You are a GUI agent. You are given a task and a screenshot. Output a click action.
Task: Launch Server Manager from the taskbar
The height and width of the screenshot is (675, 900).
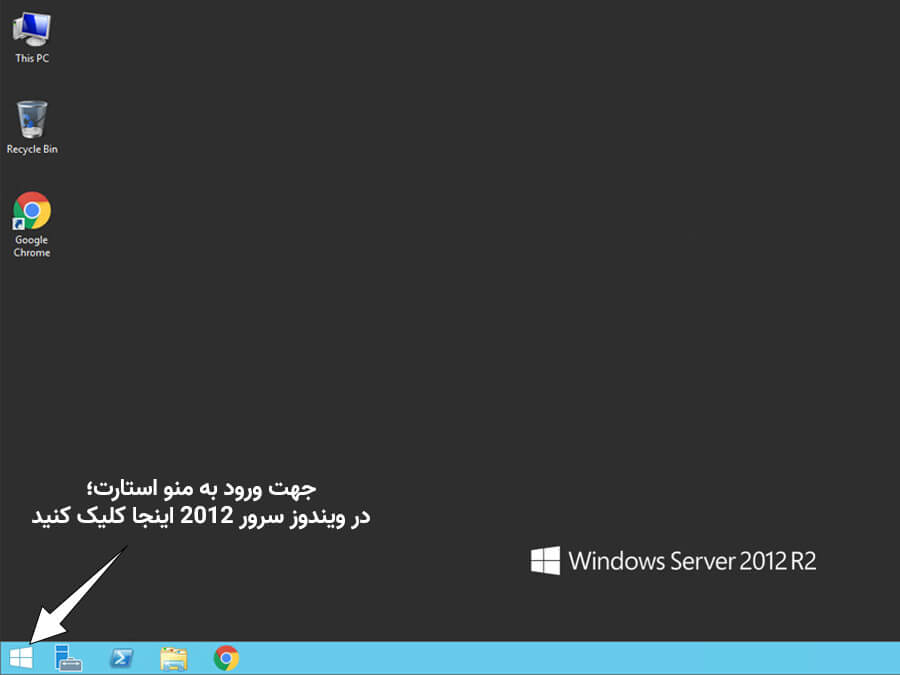[68, 658]
